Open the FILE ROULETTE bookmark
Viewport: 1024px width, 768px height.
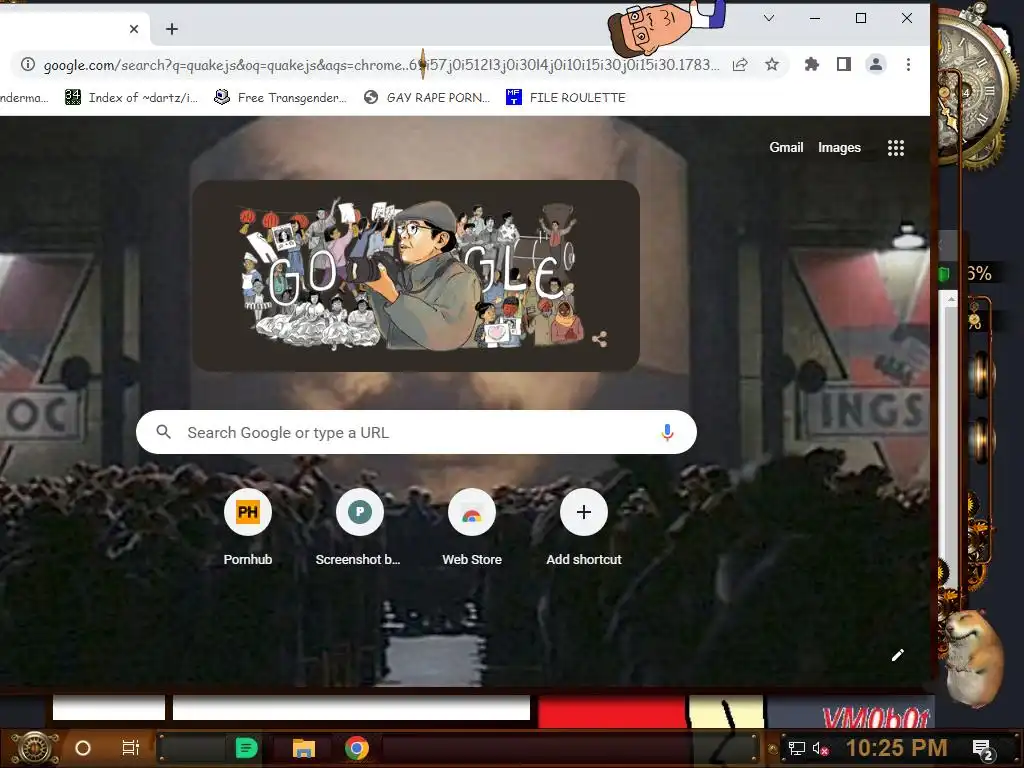[x=566, y=97]
